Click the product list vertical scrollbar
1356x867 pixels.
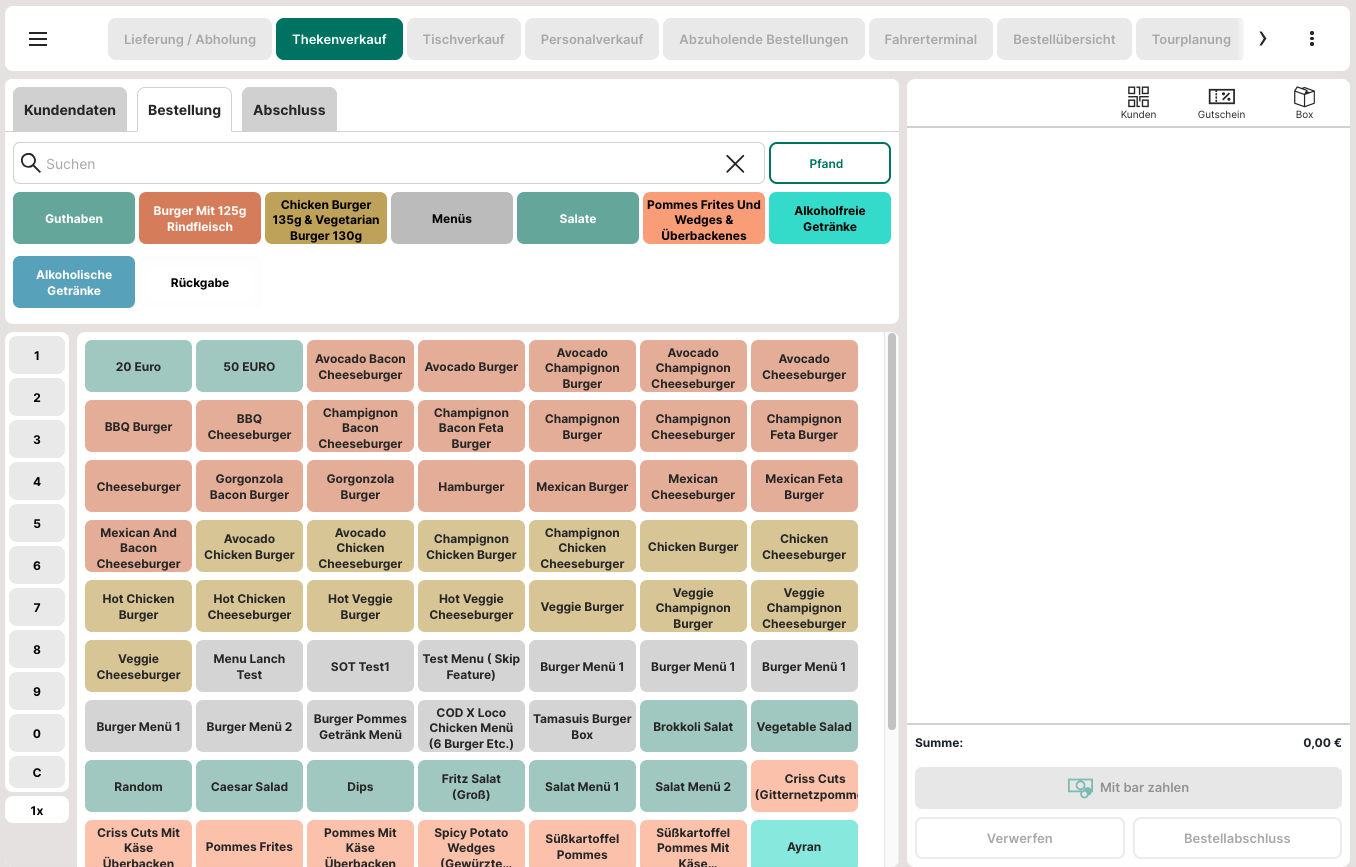coord(891,530)
